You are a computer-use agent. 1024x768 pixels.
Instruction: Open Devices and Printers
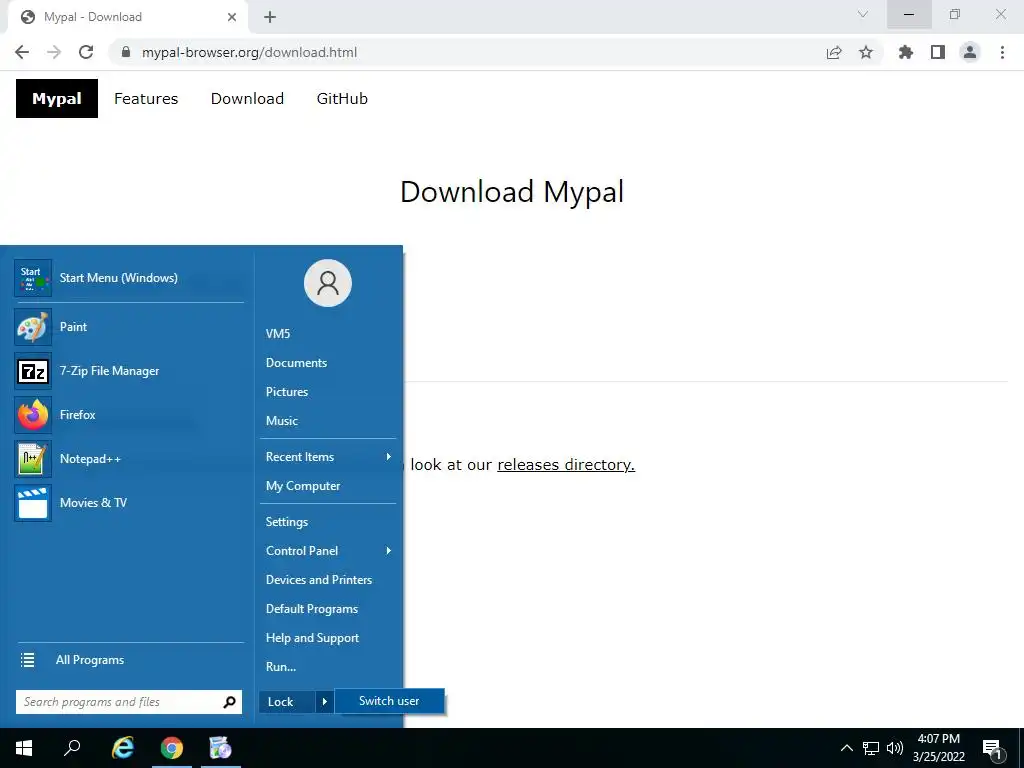point(319,580)
